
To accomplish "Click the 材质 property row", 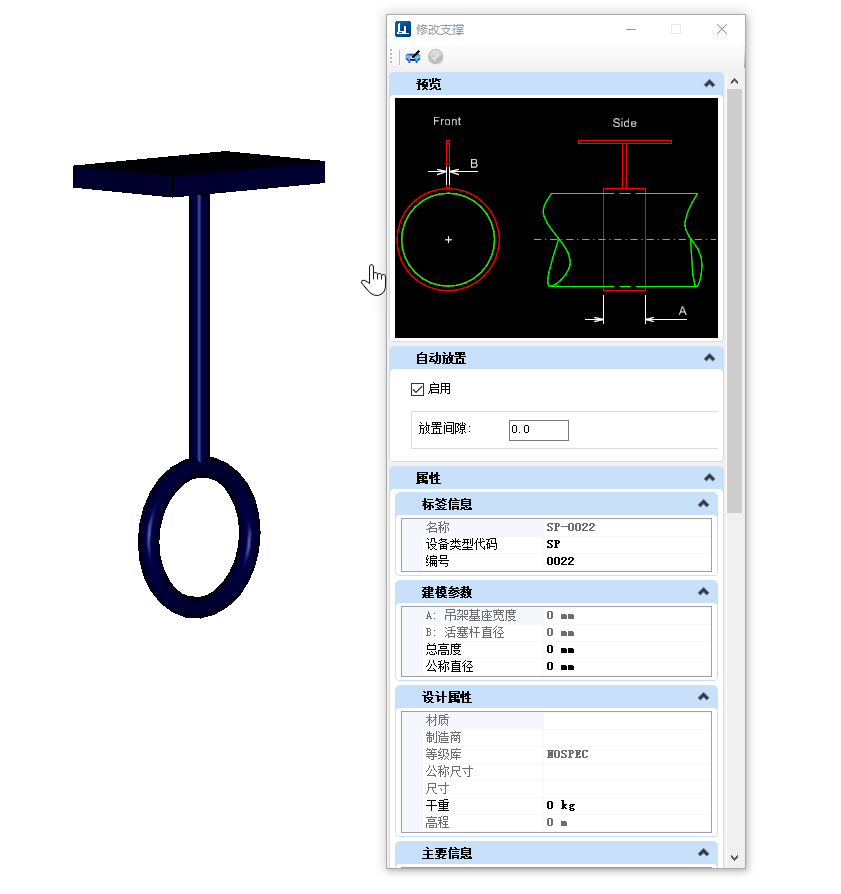I will coord(556,721).
